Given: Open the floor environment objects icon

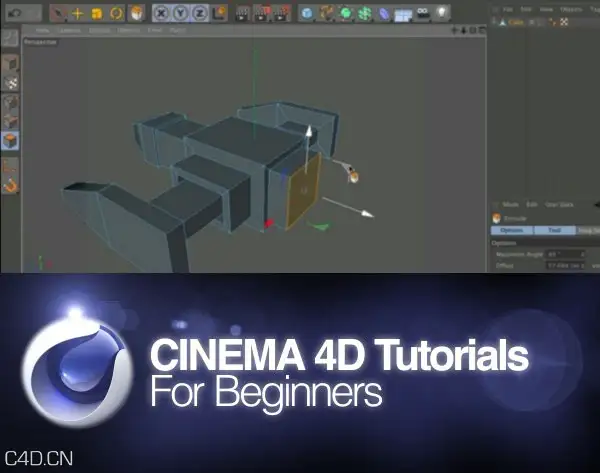Looking at the screenshot, I should (x=403, y=15).
